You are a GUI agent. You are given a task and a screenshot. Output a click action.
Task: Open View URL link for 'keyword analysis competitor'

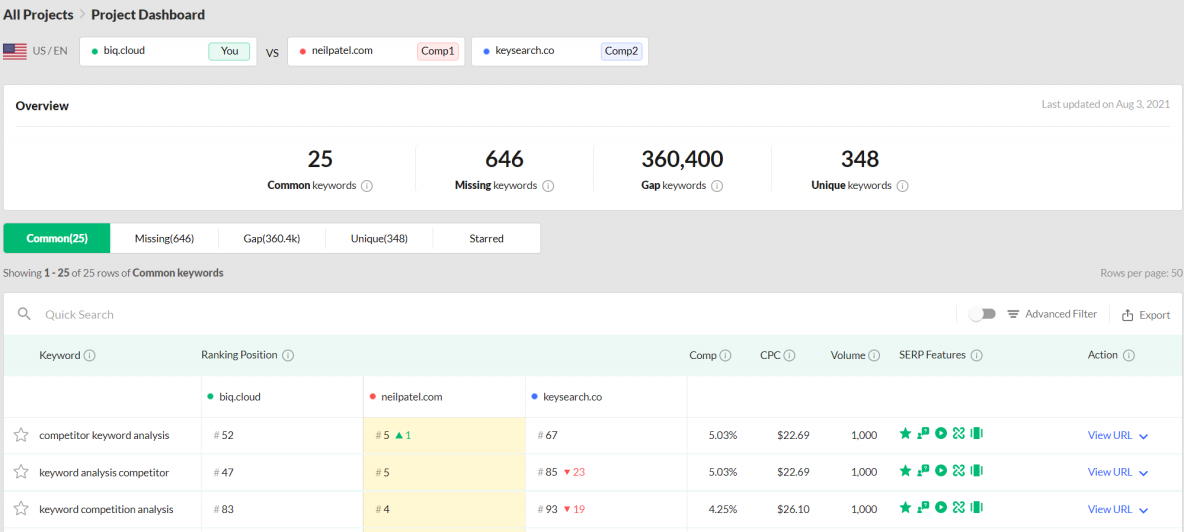point(1110,472)
